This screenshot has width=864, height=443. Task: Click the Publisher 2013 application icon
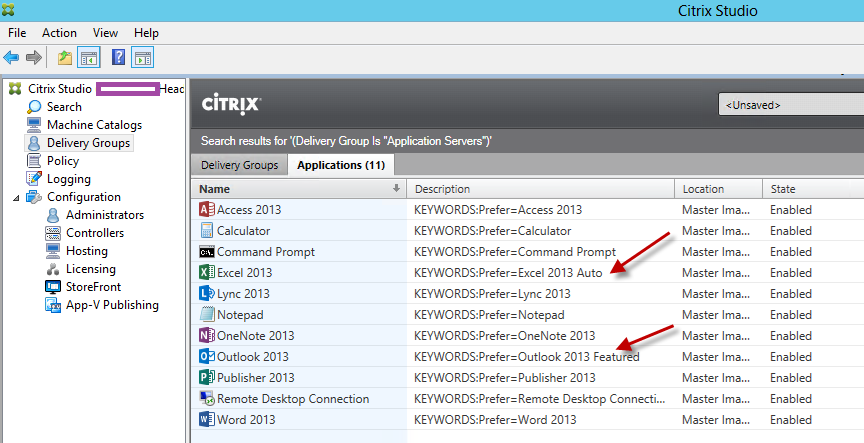[207, 377]
